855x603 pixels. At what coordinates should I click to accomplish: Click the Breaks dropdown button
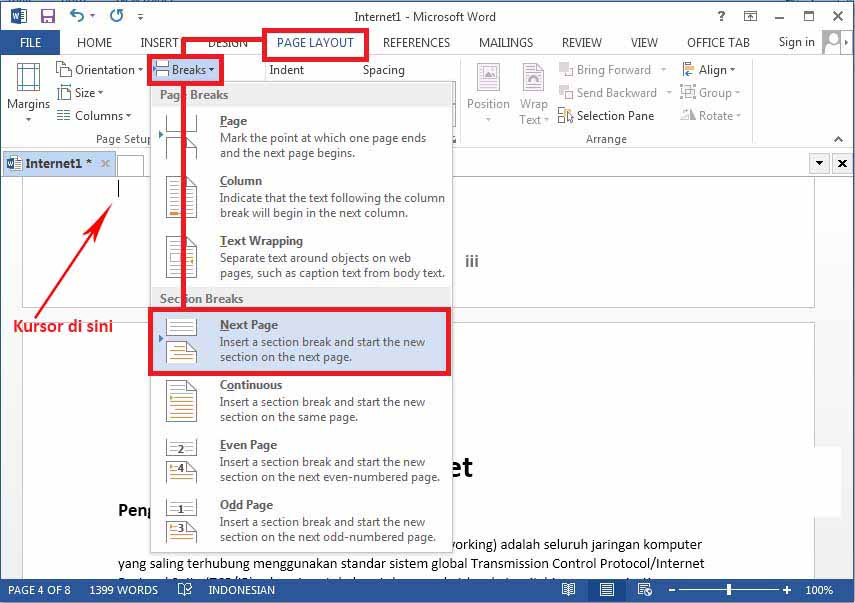185,70
